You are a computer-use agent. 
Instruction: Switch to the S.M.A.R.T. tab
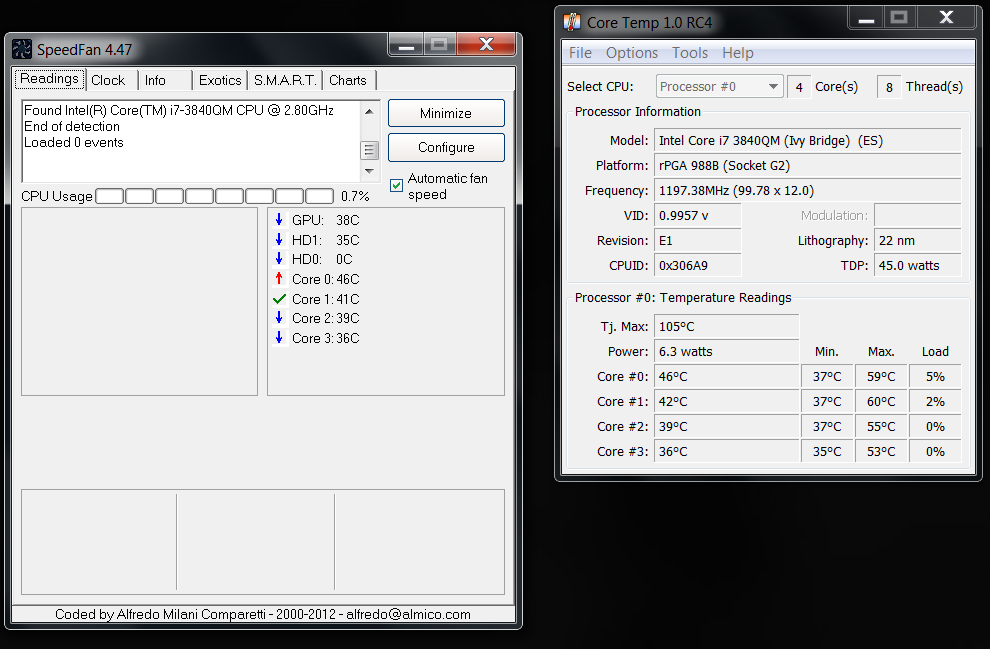coord(285,80)
